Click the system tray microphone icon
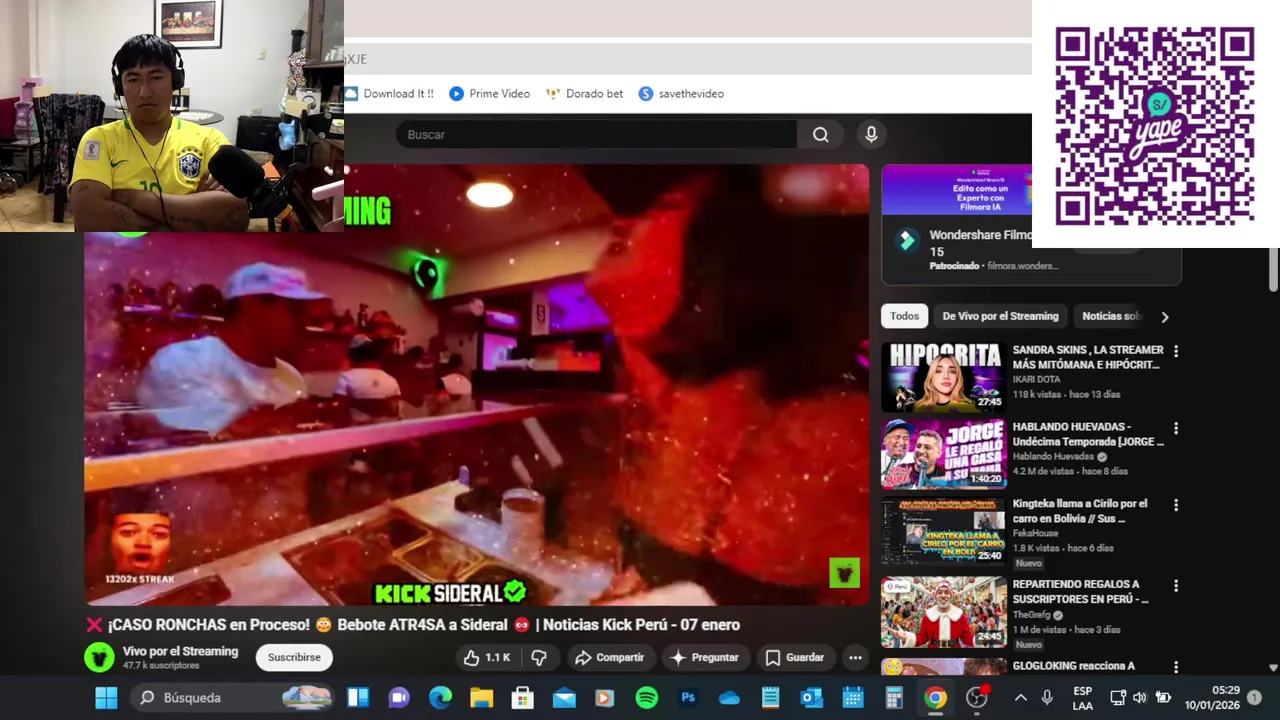1280x720 pixels. (x=1047, y=697)
